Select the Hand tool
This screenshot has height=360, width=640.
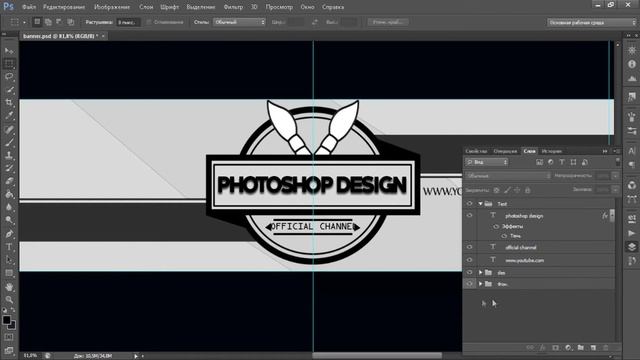click(x=9, y=287)
